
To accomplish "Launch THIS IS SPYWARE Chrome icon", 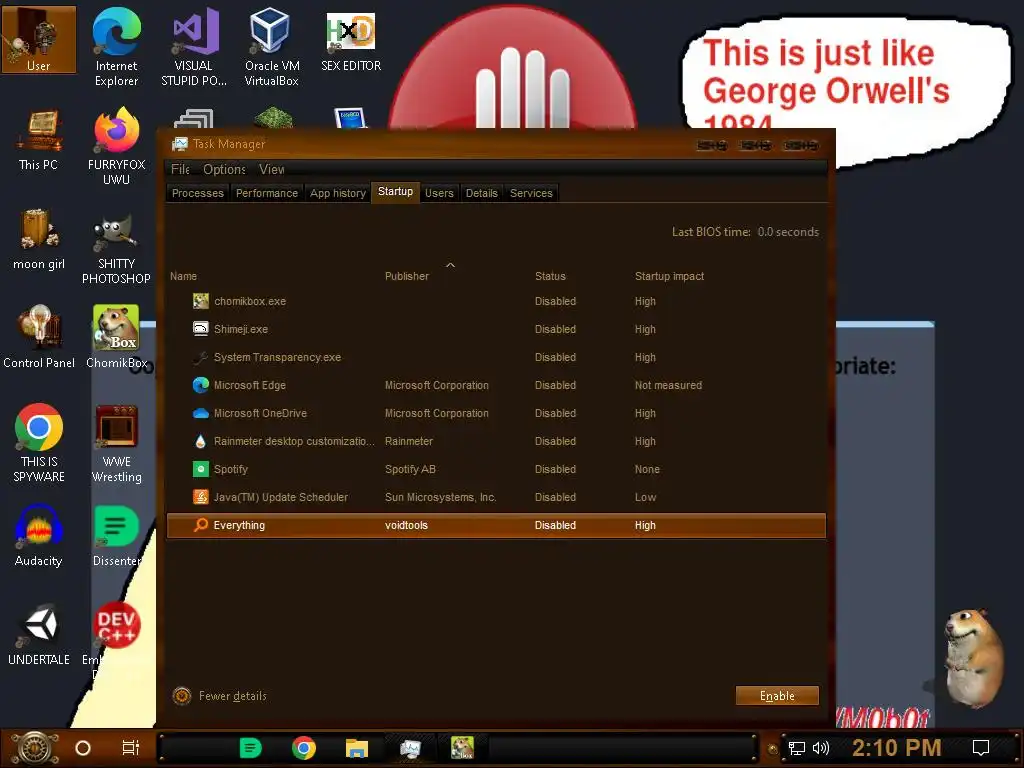I will pyautogui.click(x=39, y=443).
